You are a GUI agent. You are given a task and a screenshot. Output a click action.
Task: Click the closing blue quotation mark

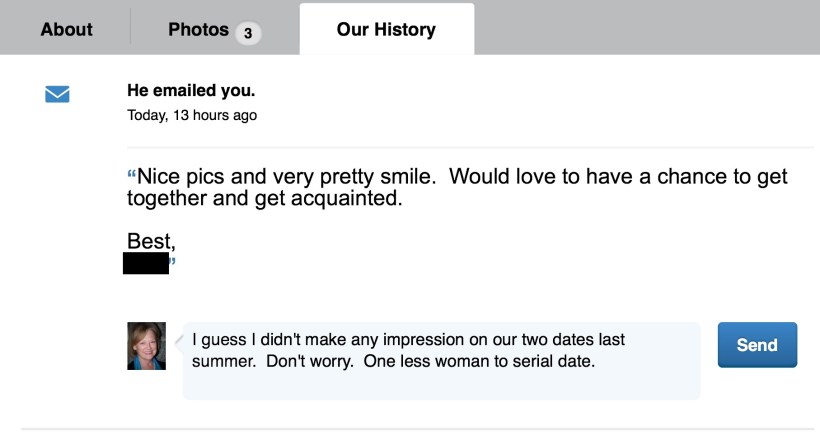(x=173, y=263)
